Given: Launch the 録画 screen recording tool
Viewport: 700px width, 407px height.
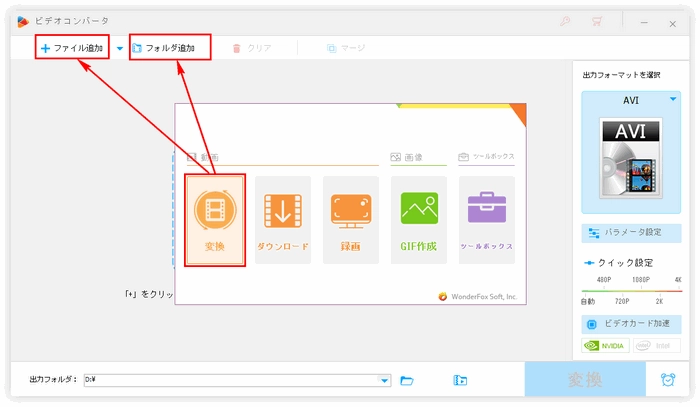Looking at the screenshot, I should [x=351, y=220].
